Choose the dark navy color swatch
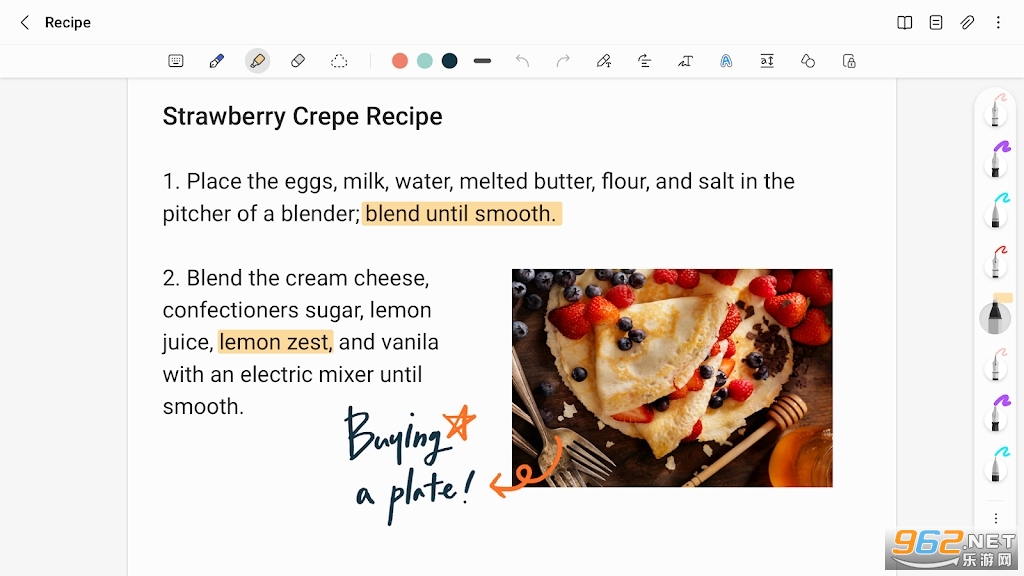This screenshot has height=576, width=1024. 449,61
